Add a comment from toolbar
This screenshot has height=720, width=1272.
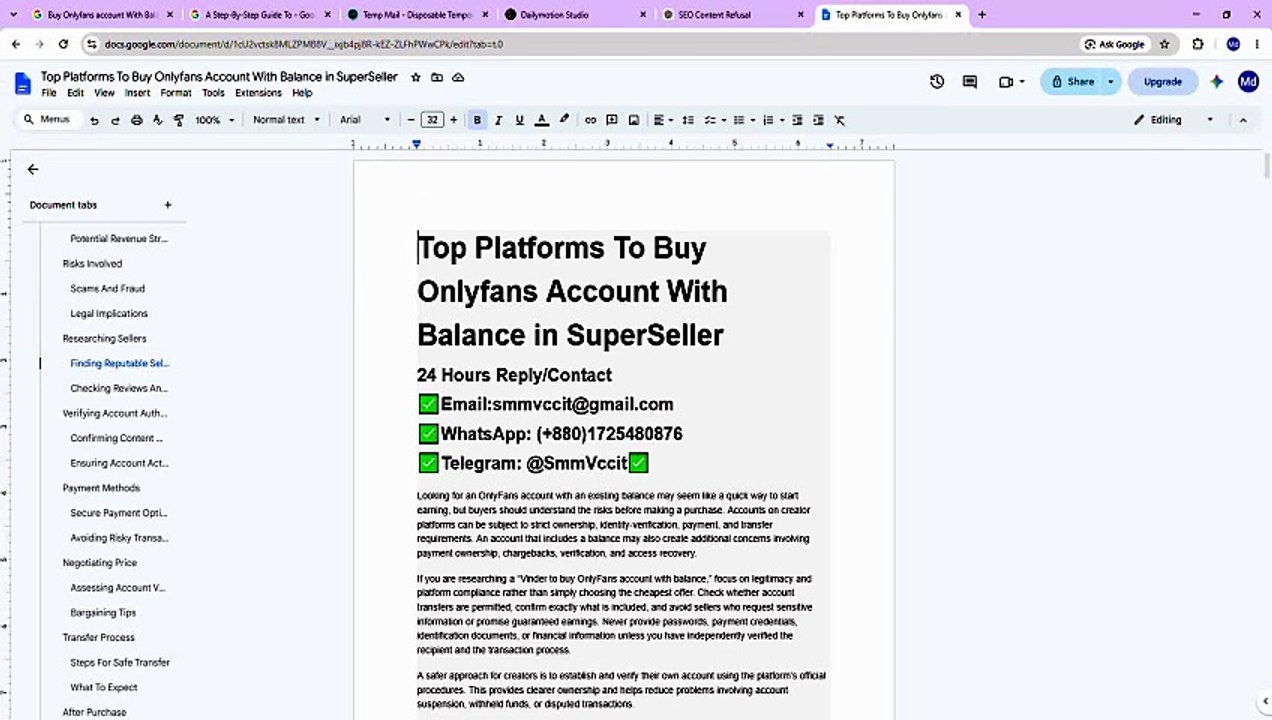click(x=612, y=120)
